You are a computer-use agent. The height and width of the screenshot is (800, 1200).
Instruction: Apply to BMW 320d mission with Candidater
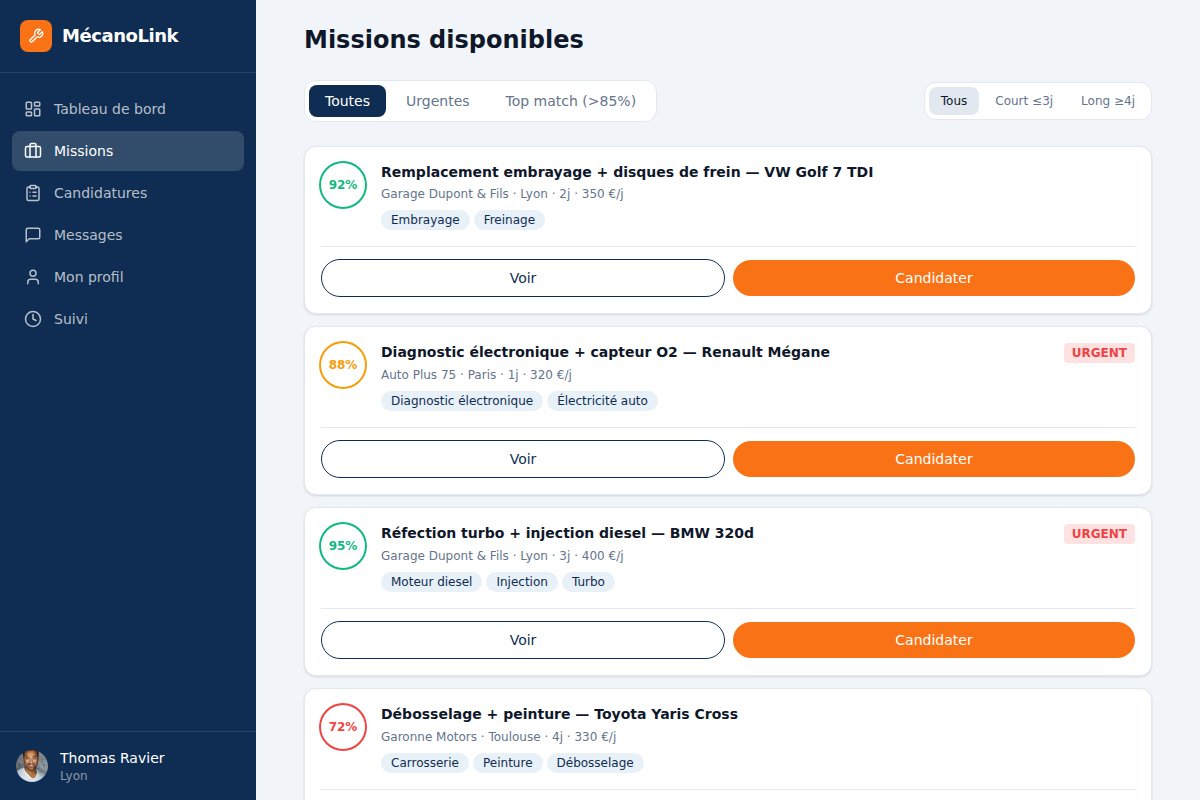(x=934, y=640)
